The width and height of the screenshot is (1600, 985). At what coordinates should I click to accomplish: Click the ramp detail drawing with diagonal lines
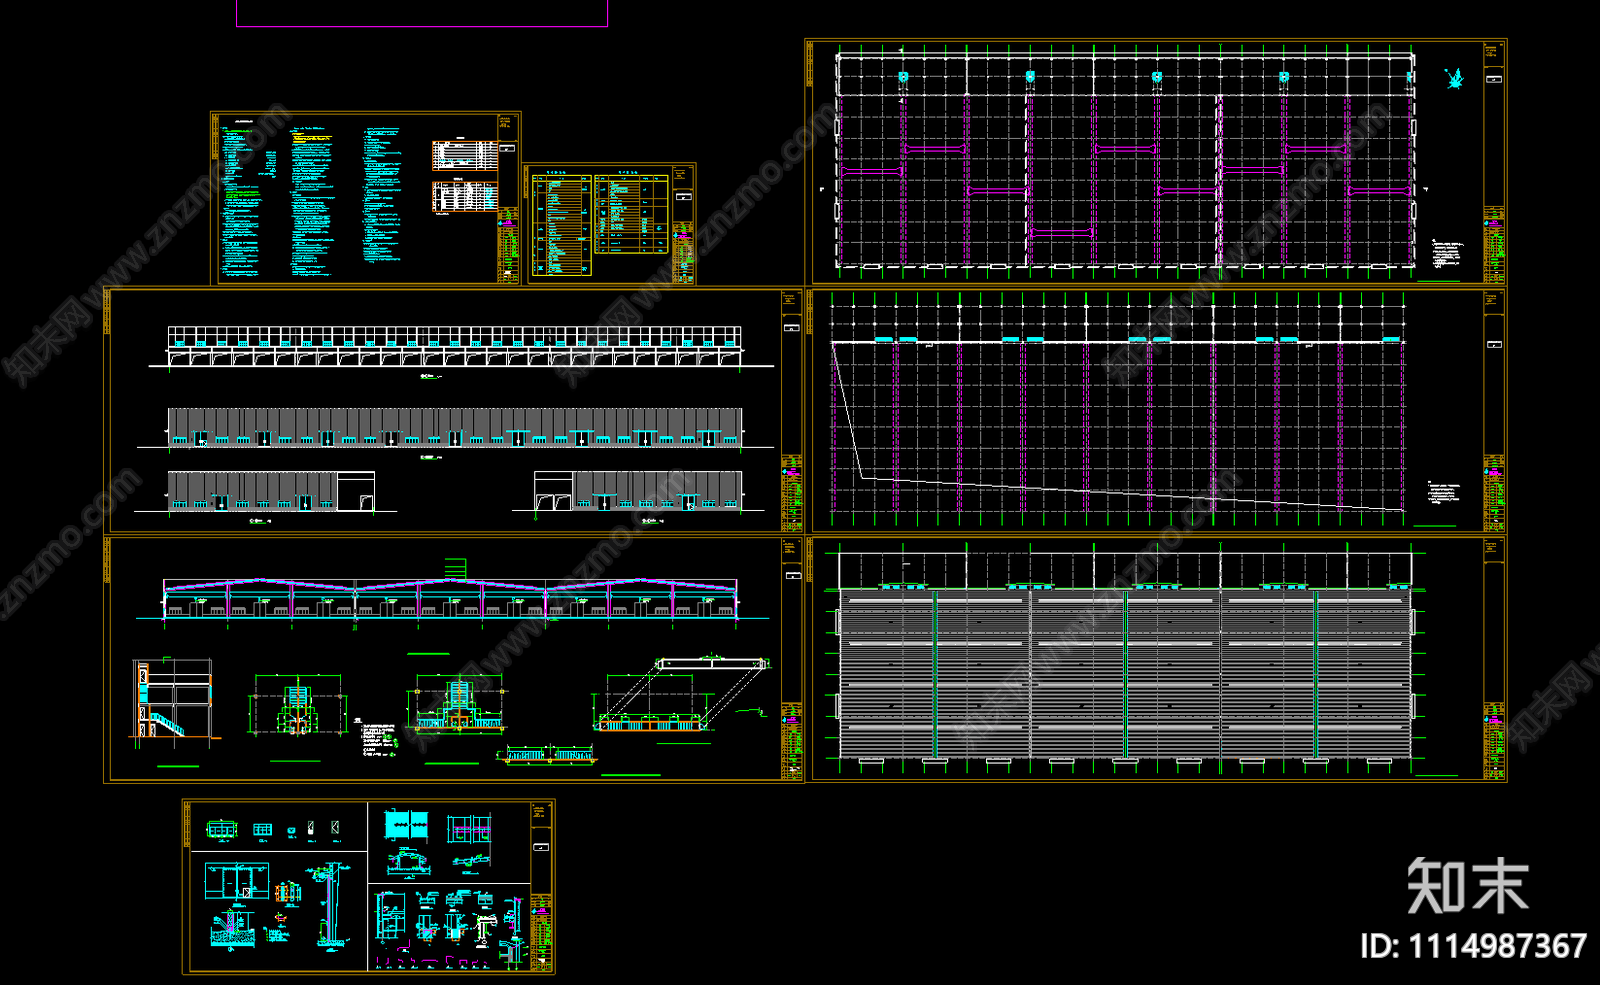point(681,694)
